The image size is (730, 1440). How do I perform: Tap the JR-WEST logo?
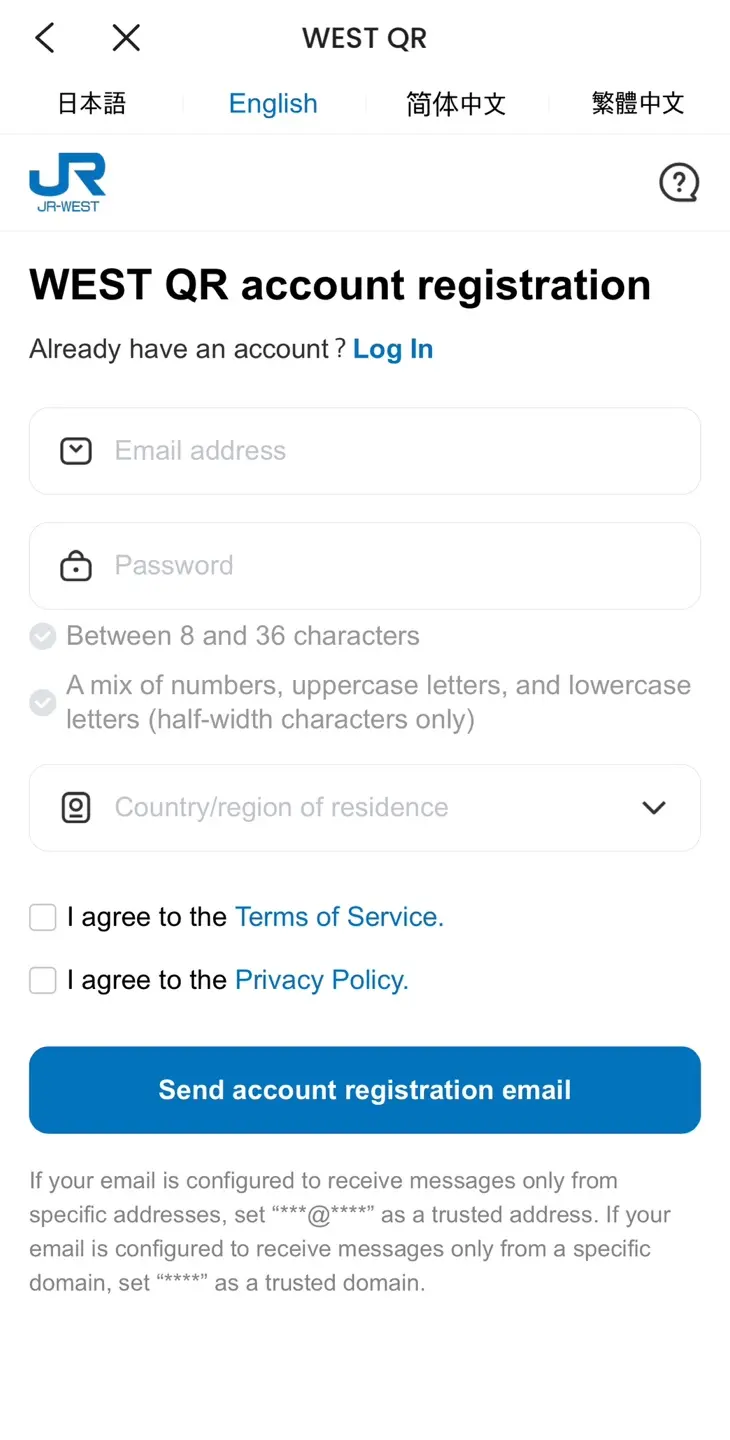point(67,182)
